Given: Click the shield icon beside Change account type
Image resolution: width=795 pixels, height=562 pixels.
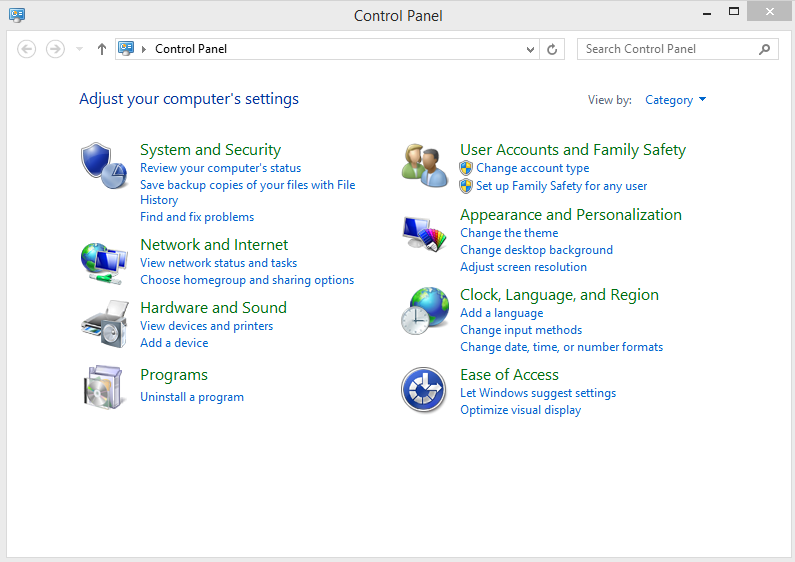Looking at the screenshot, I should pyautogui.click(x=466, y=168).
